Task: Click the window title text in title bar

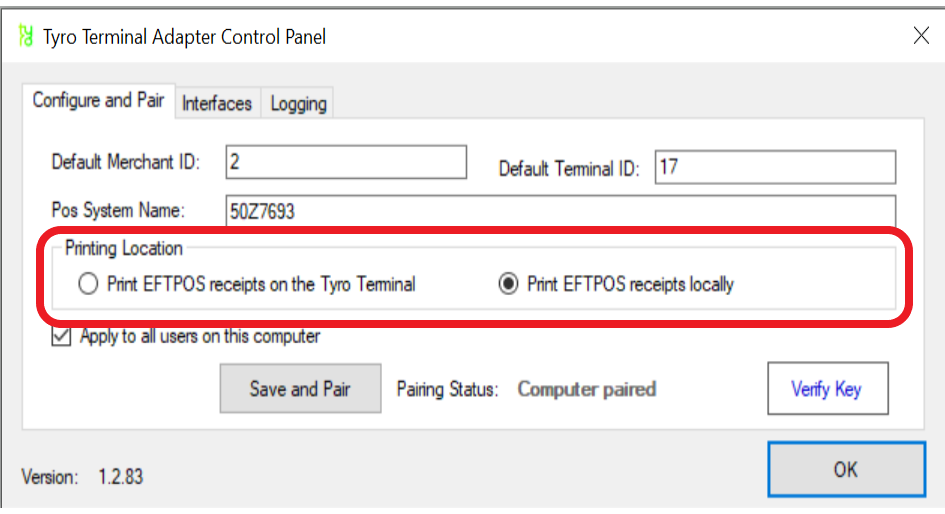Action: (x=184, y=37)
